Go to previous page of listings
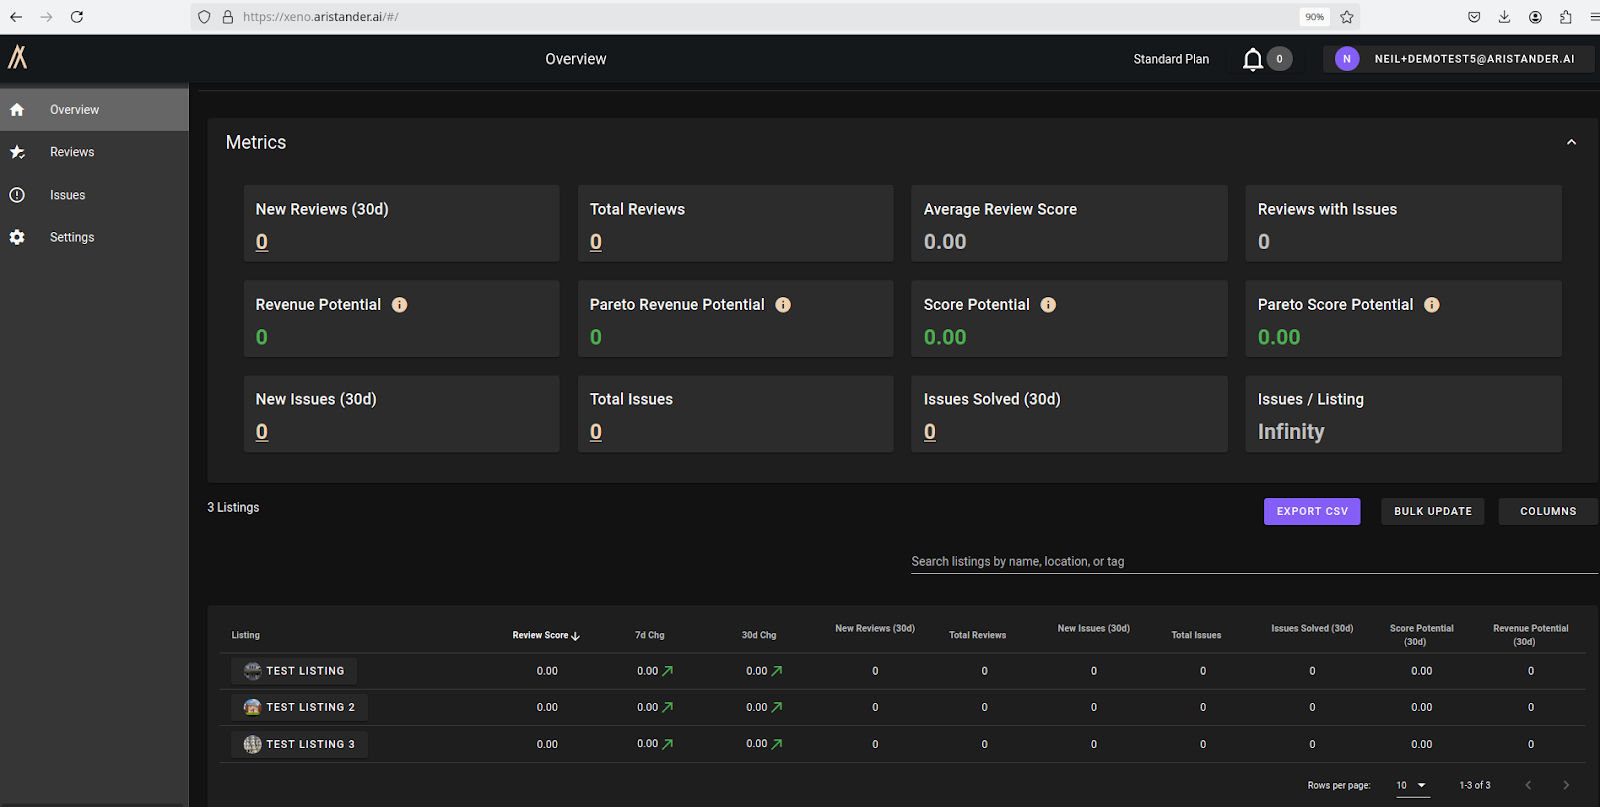This screenshot has height=807, width=1600. [1528, 785]
